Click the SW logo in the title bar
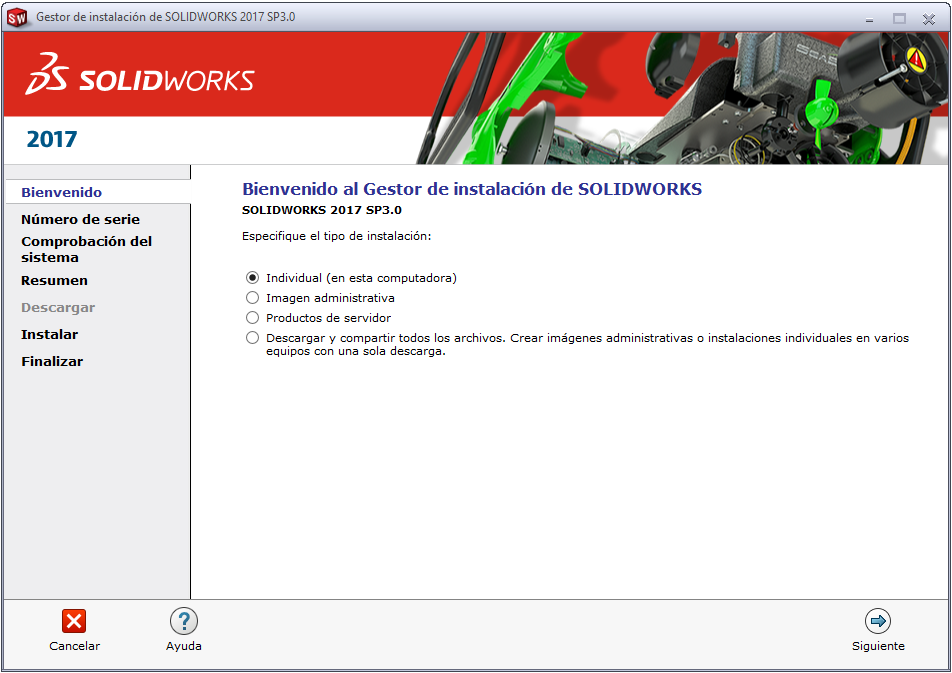The image size is (952, 673). coord(17,18)
